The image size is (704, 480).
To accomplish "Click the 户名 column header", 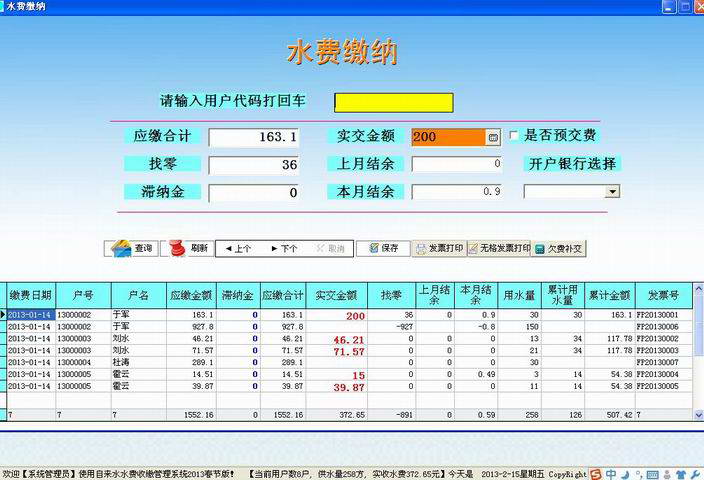I will (x=138, y=295).
